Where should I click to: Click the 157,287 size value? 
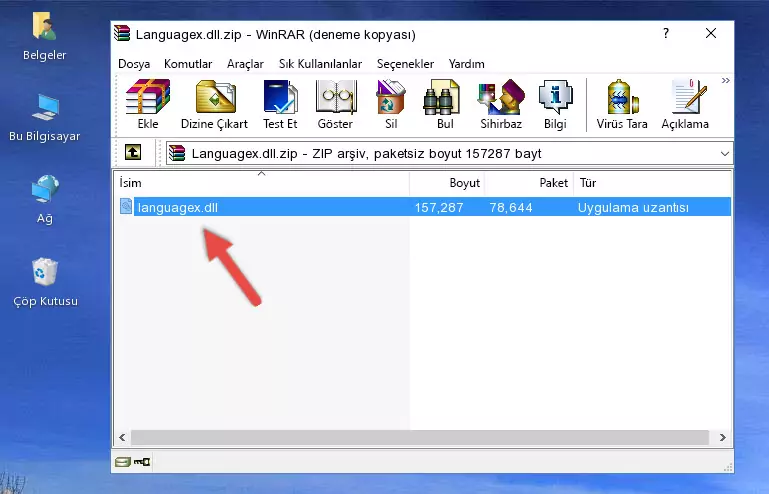click(438, 208)
